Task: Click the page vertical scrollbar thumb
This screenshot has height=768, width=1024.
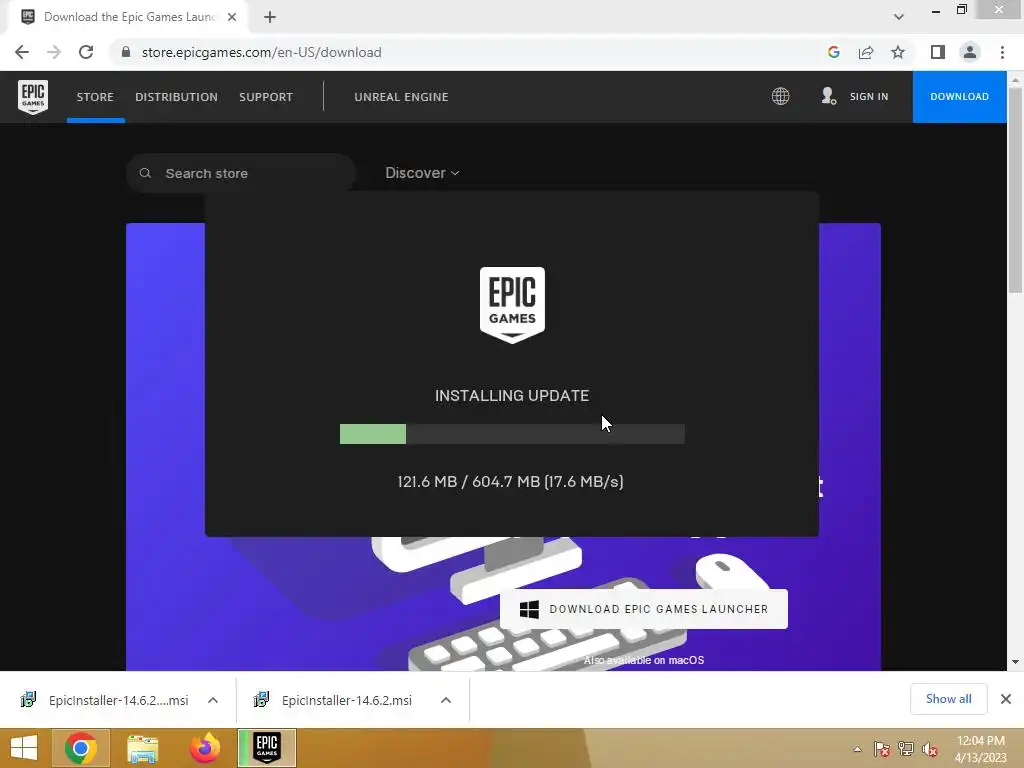Action: [1015, 189]
